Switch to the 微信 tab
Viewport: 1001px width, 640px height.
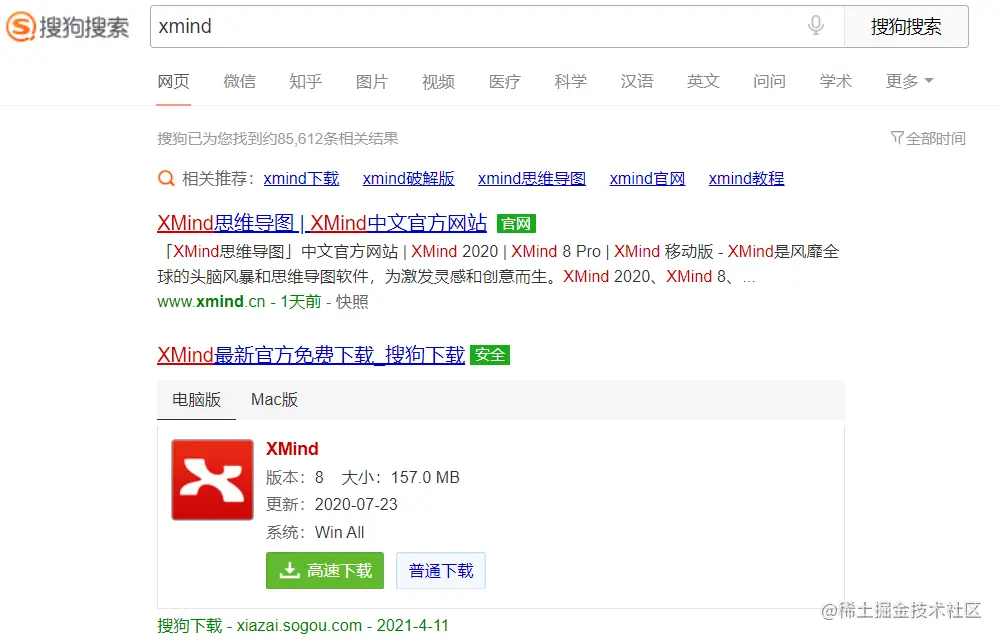pos(239,81)
